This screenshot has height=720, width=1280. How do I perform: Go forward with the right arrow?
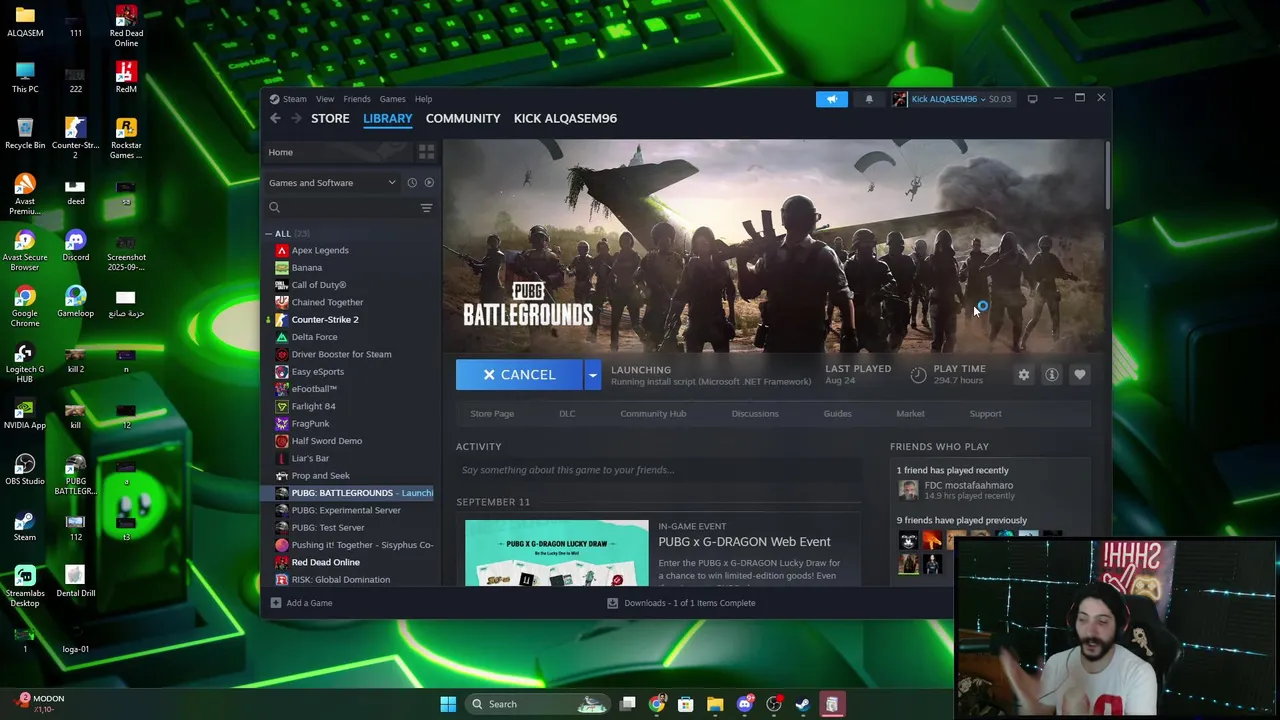pyautogui.click(x=296, y=118)
